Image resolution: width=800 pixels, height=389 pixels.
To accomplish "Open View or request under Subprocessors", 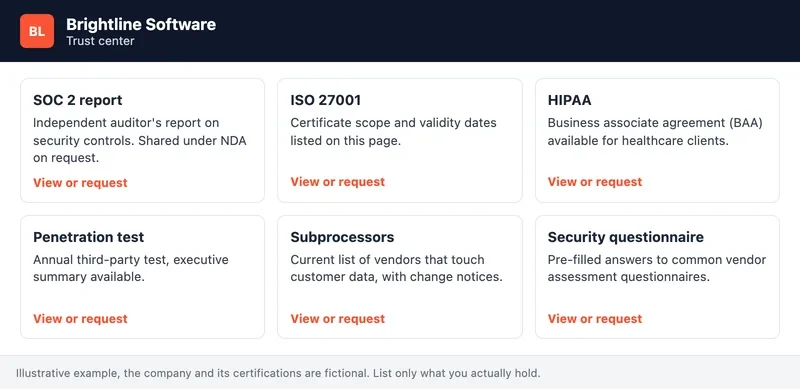I will 338,319.
